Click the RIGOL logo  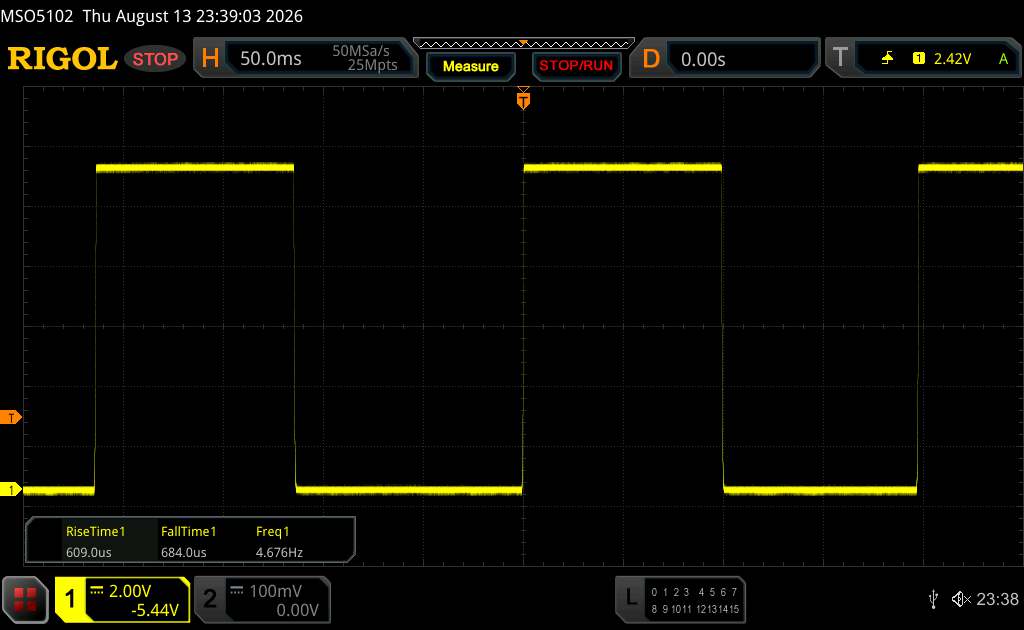pyautogui.click(x=63, y=59)
